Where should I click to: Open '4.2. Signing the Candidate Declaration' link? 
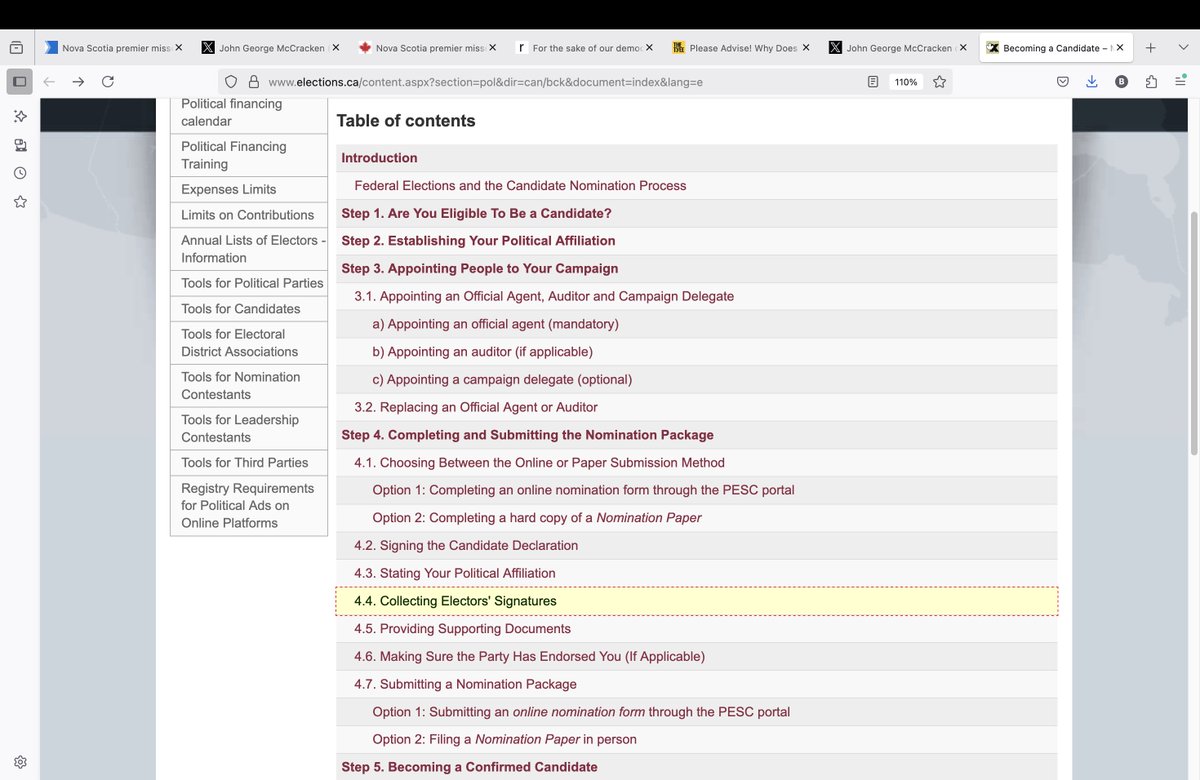point(466,546)
